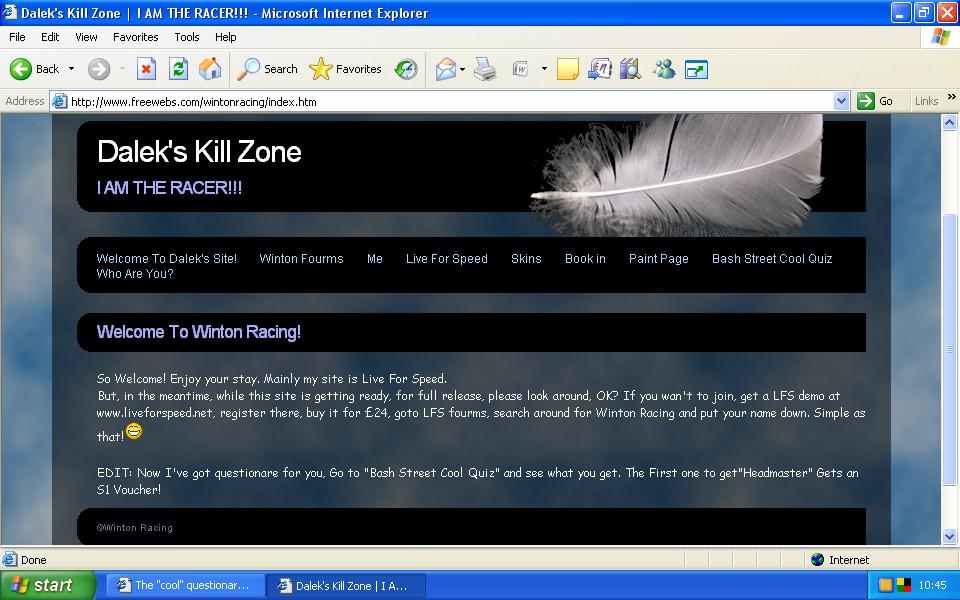Click the Links toolbar label

coord(926,101)
